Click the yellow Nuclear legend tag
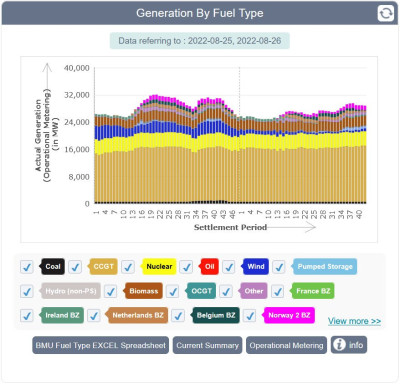Viewport: 400px width, 385px height. point(158,267)
